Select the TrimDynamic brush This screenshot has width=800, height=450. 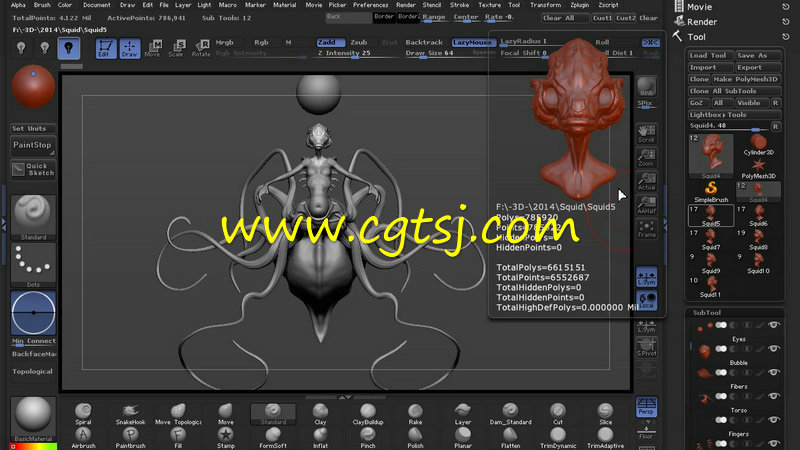point(558,438)
